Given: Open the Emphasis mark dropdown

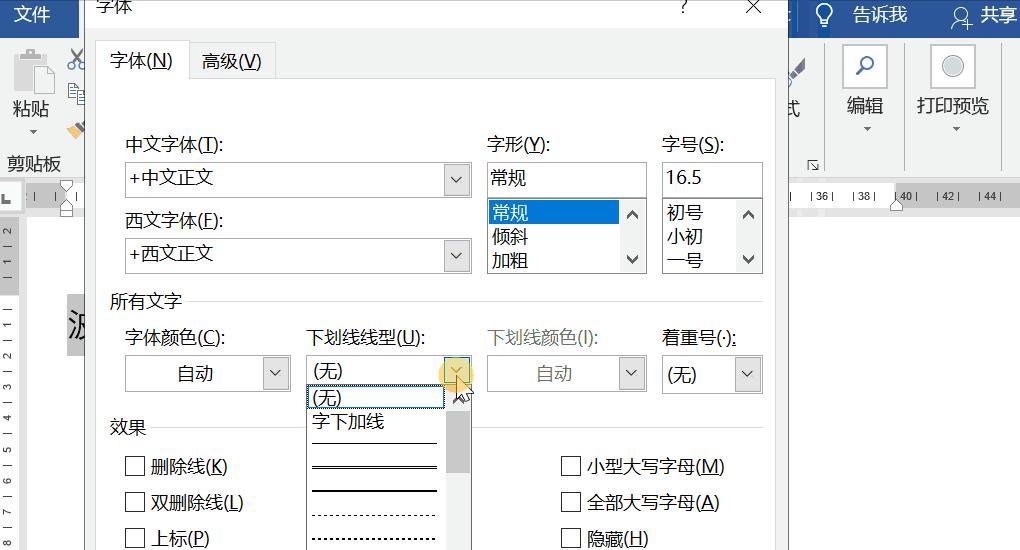Looking at the screenshot, I should [747, 374].
